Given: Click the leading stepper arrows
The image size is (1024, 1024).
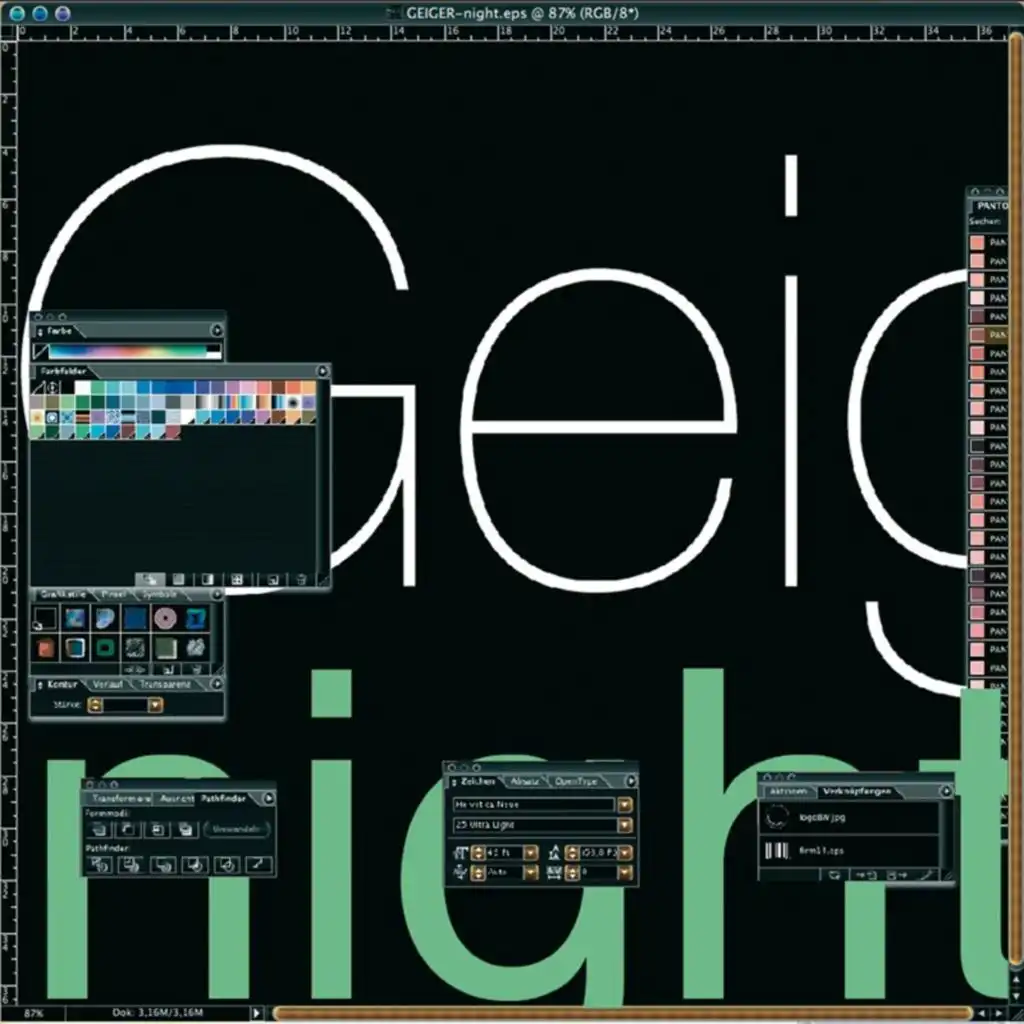Looking at the screenshot, I should pos(572,853).
